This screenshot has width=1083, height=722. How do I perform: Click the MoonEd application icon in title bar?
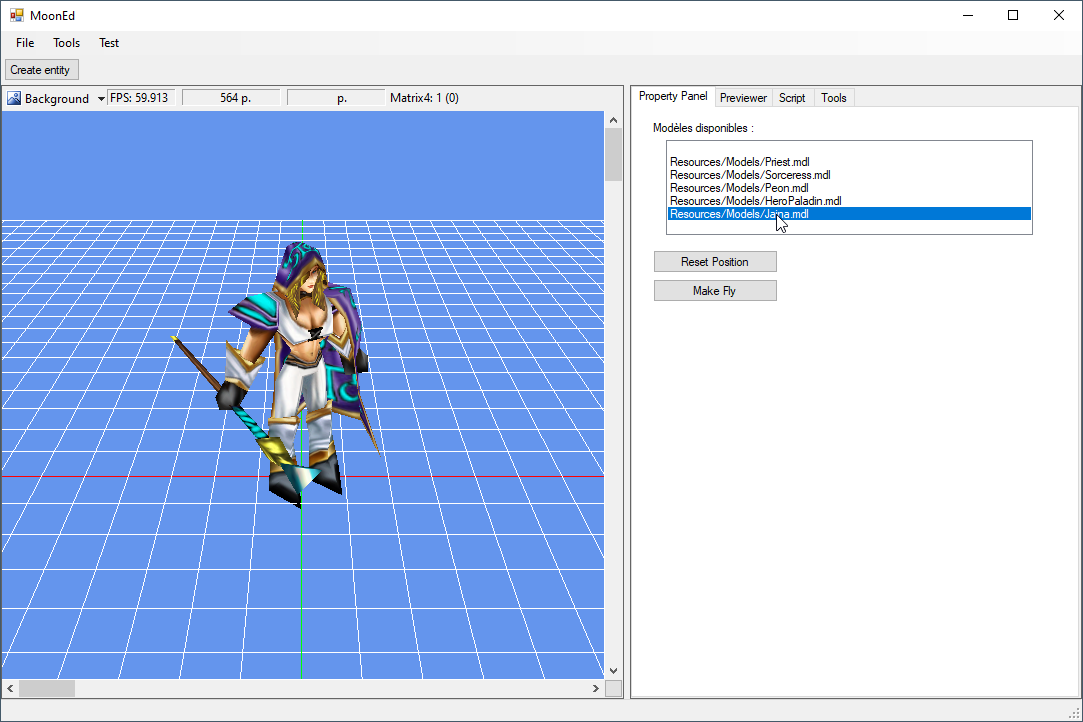point(16,16)
